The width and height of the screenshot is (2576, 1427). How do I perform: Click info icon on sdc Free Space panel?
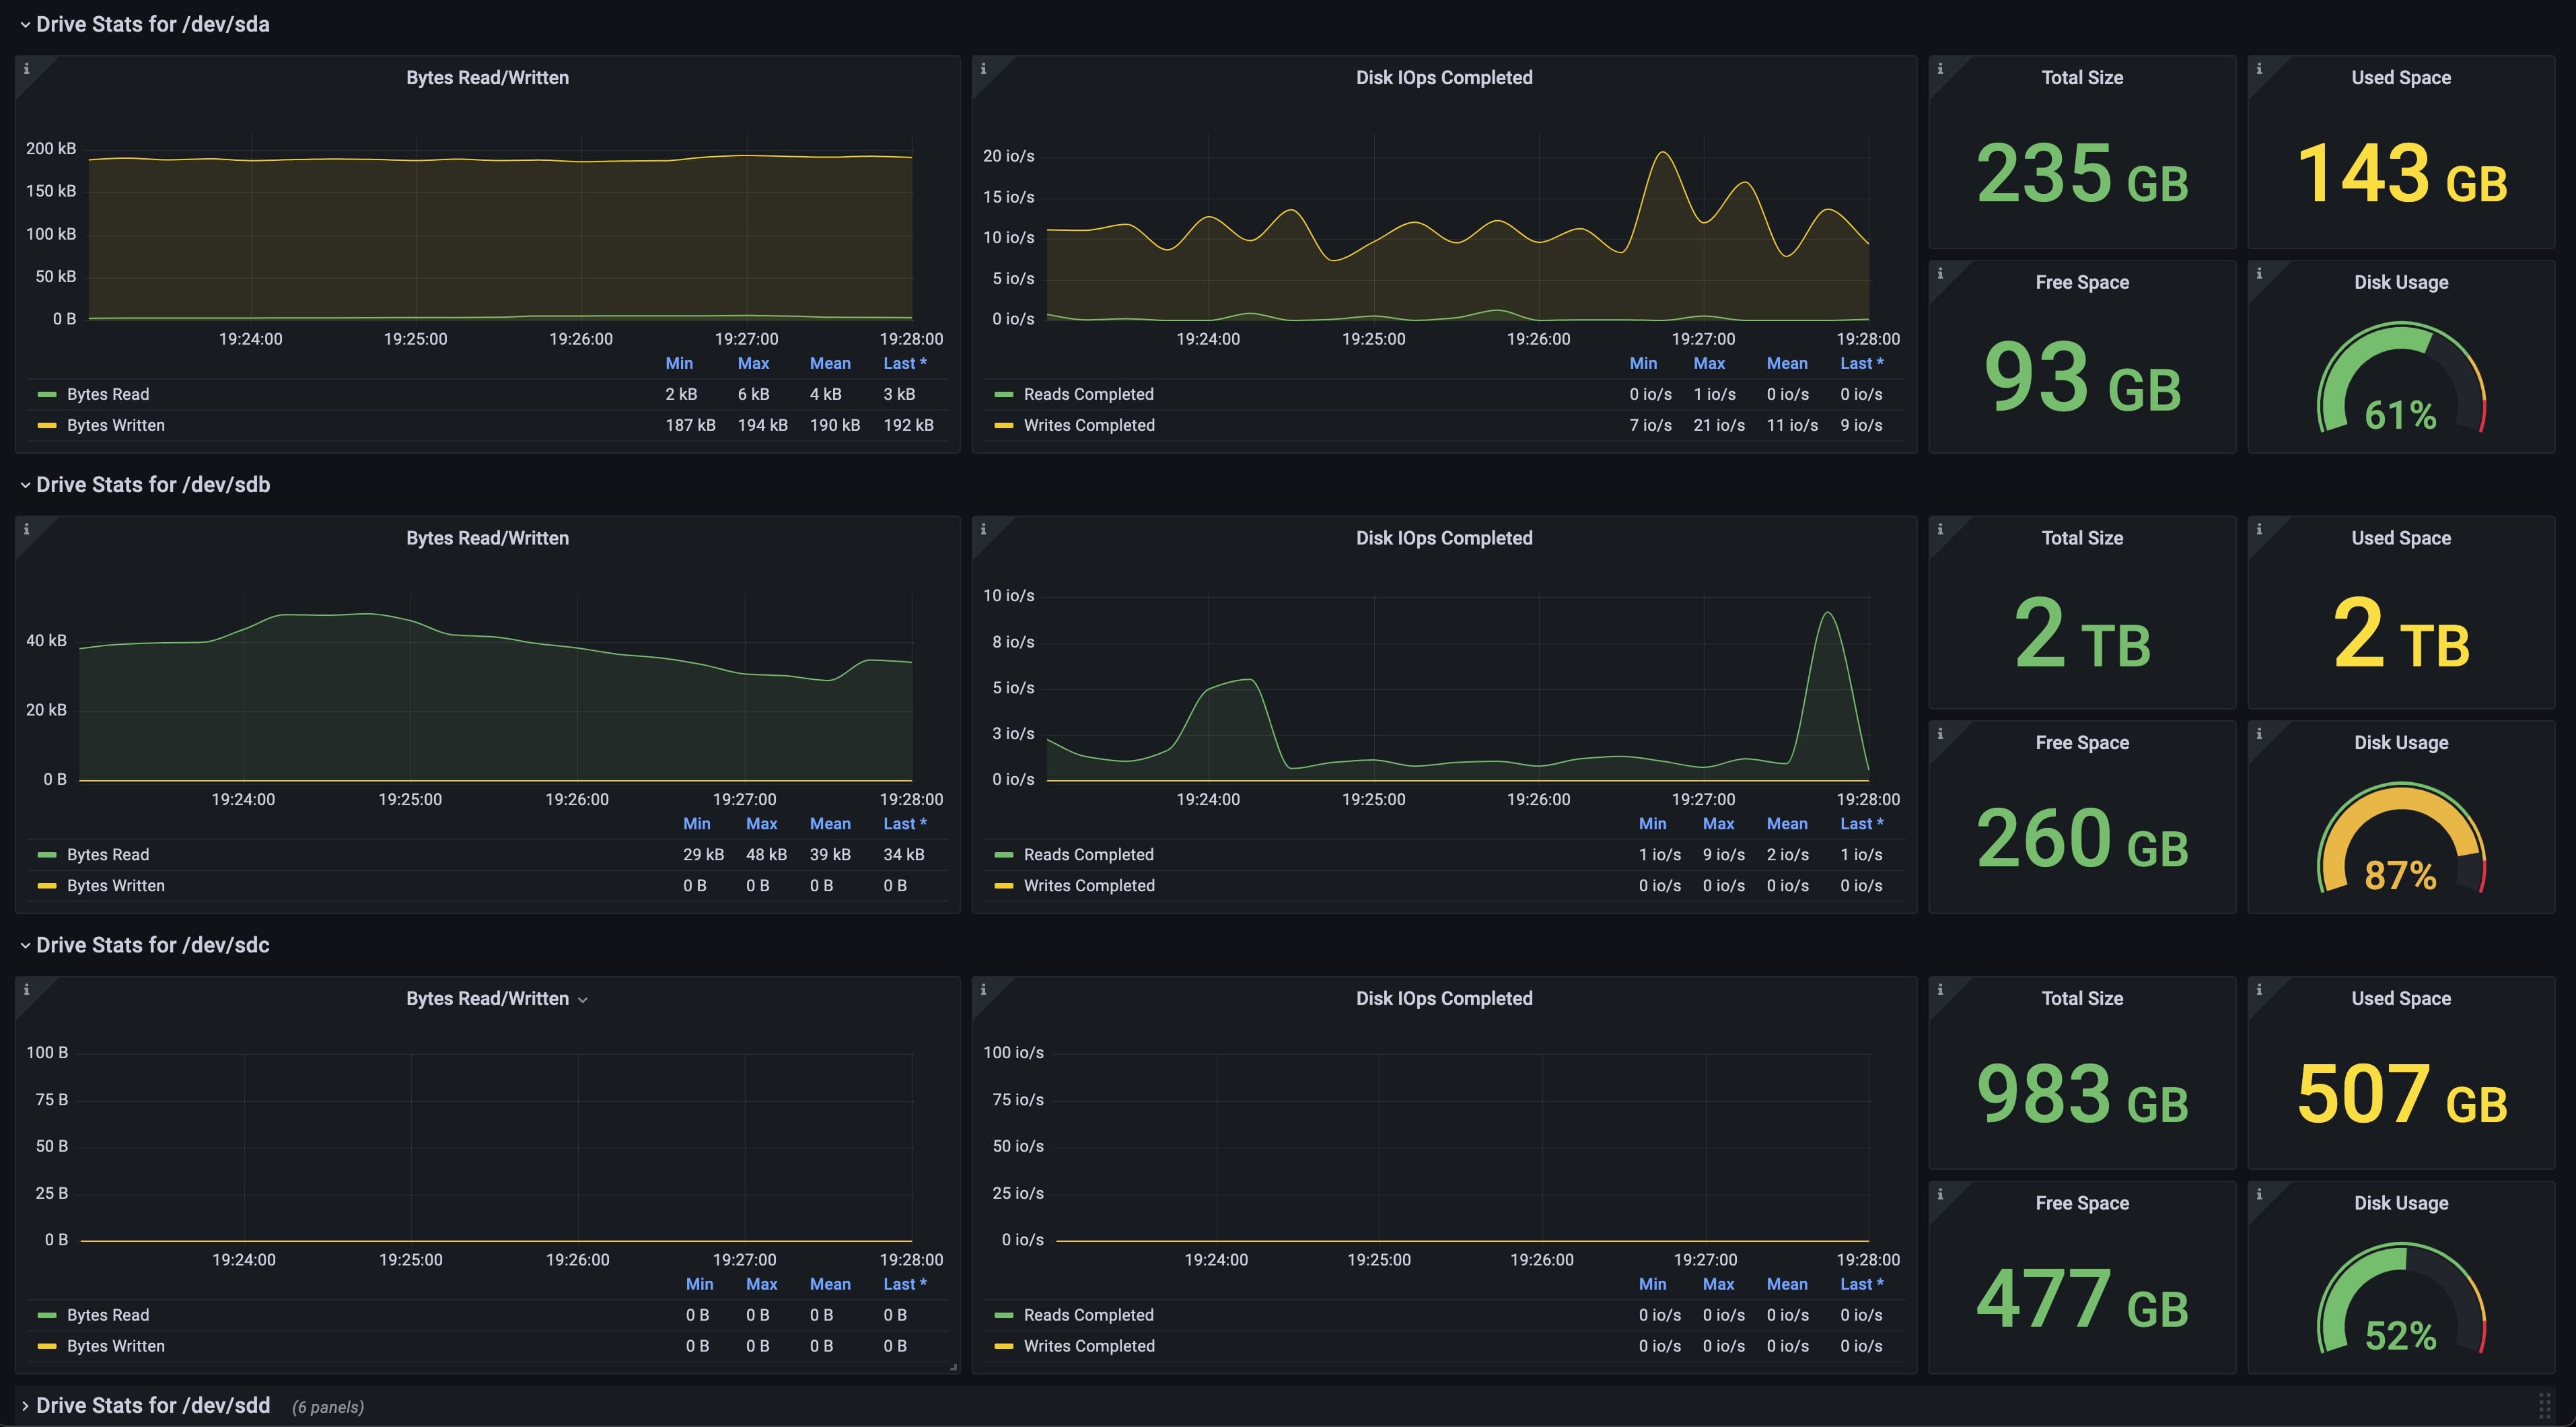1940,1194
